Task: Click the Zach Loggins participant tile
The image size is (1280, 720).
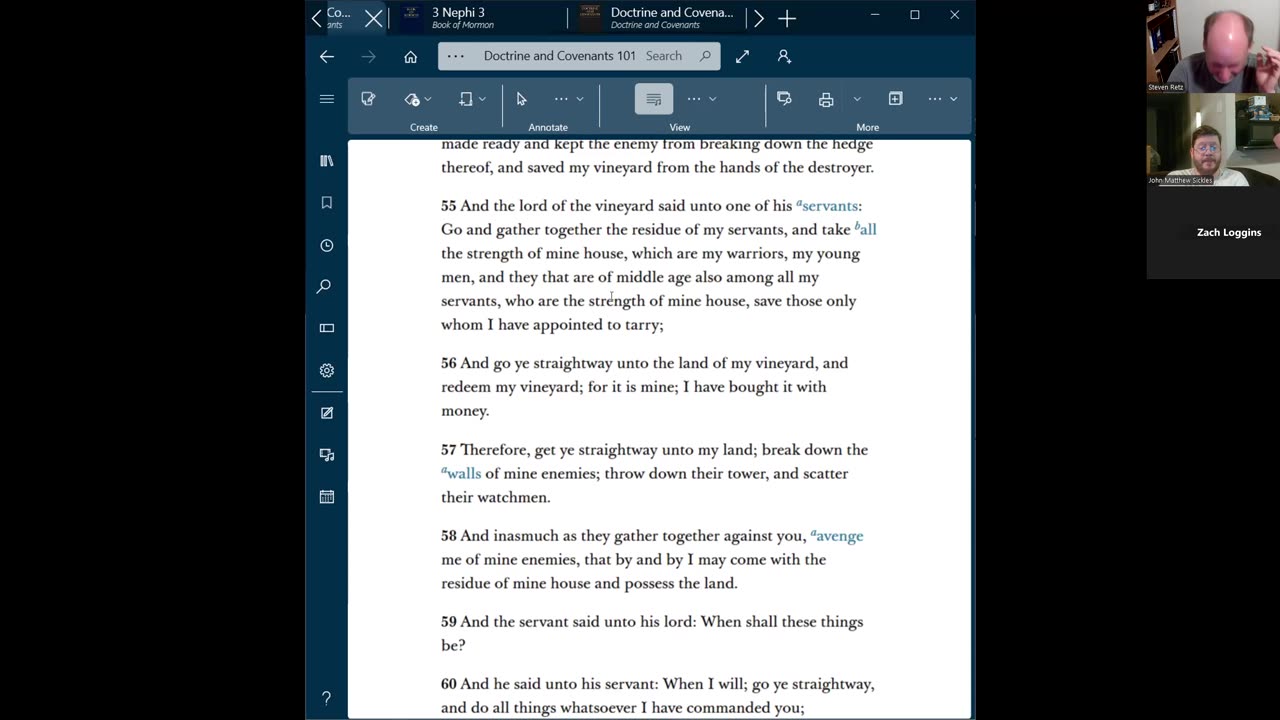Action: pos(1213,232)
